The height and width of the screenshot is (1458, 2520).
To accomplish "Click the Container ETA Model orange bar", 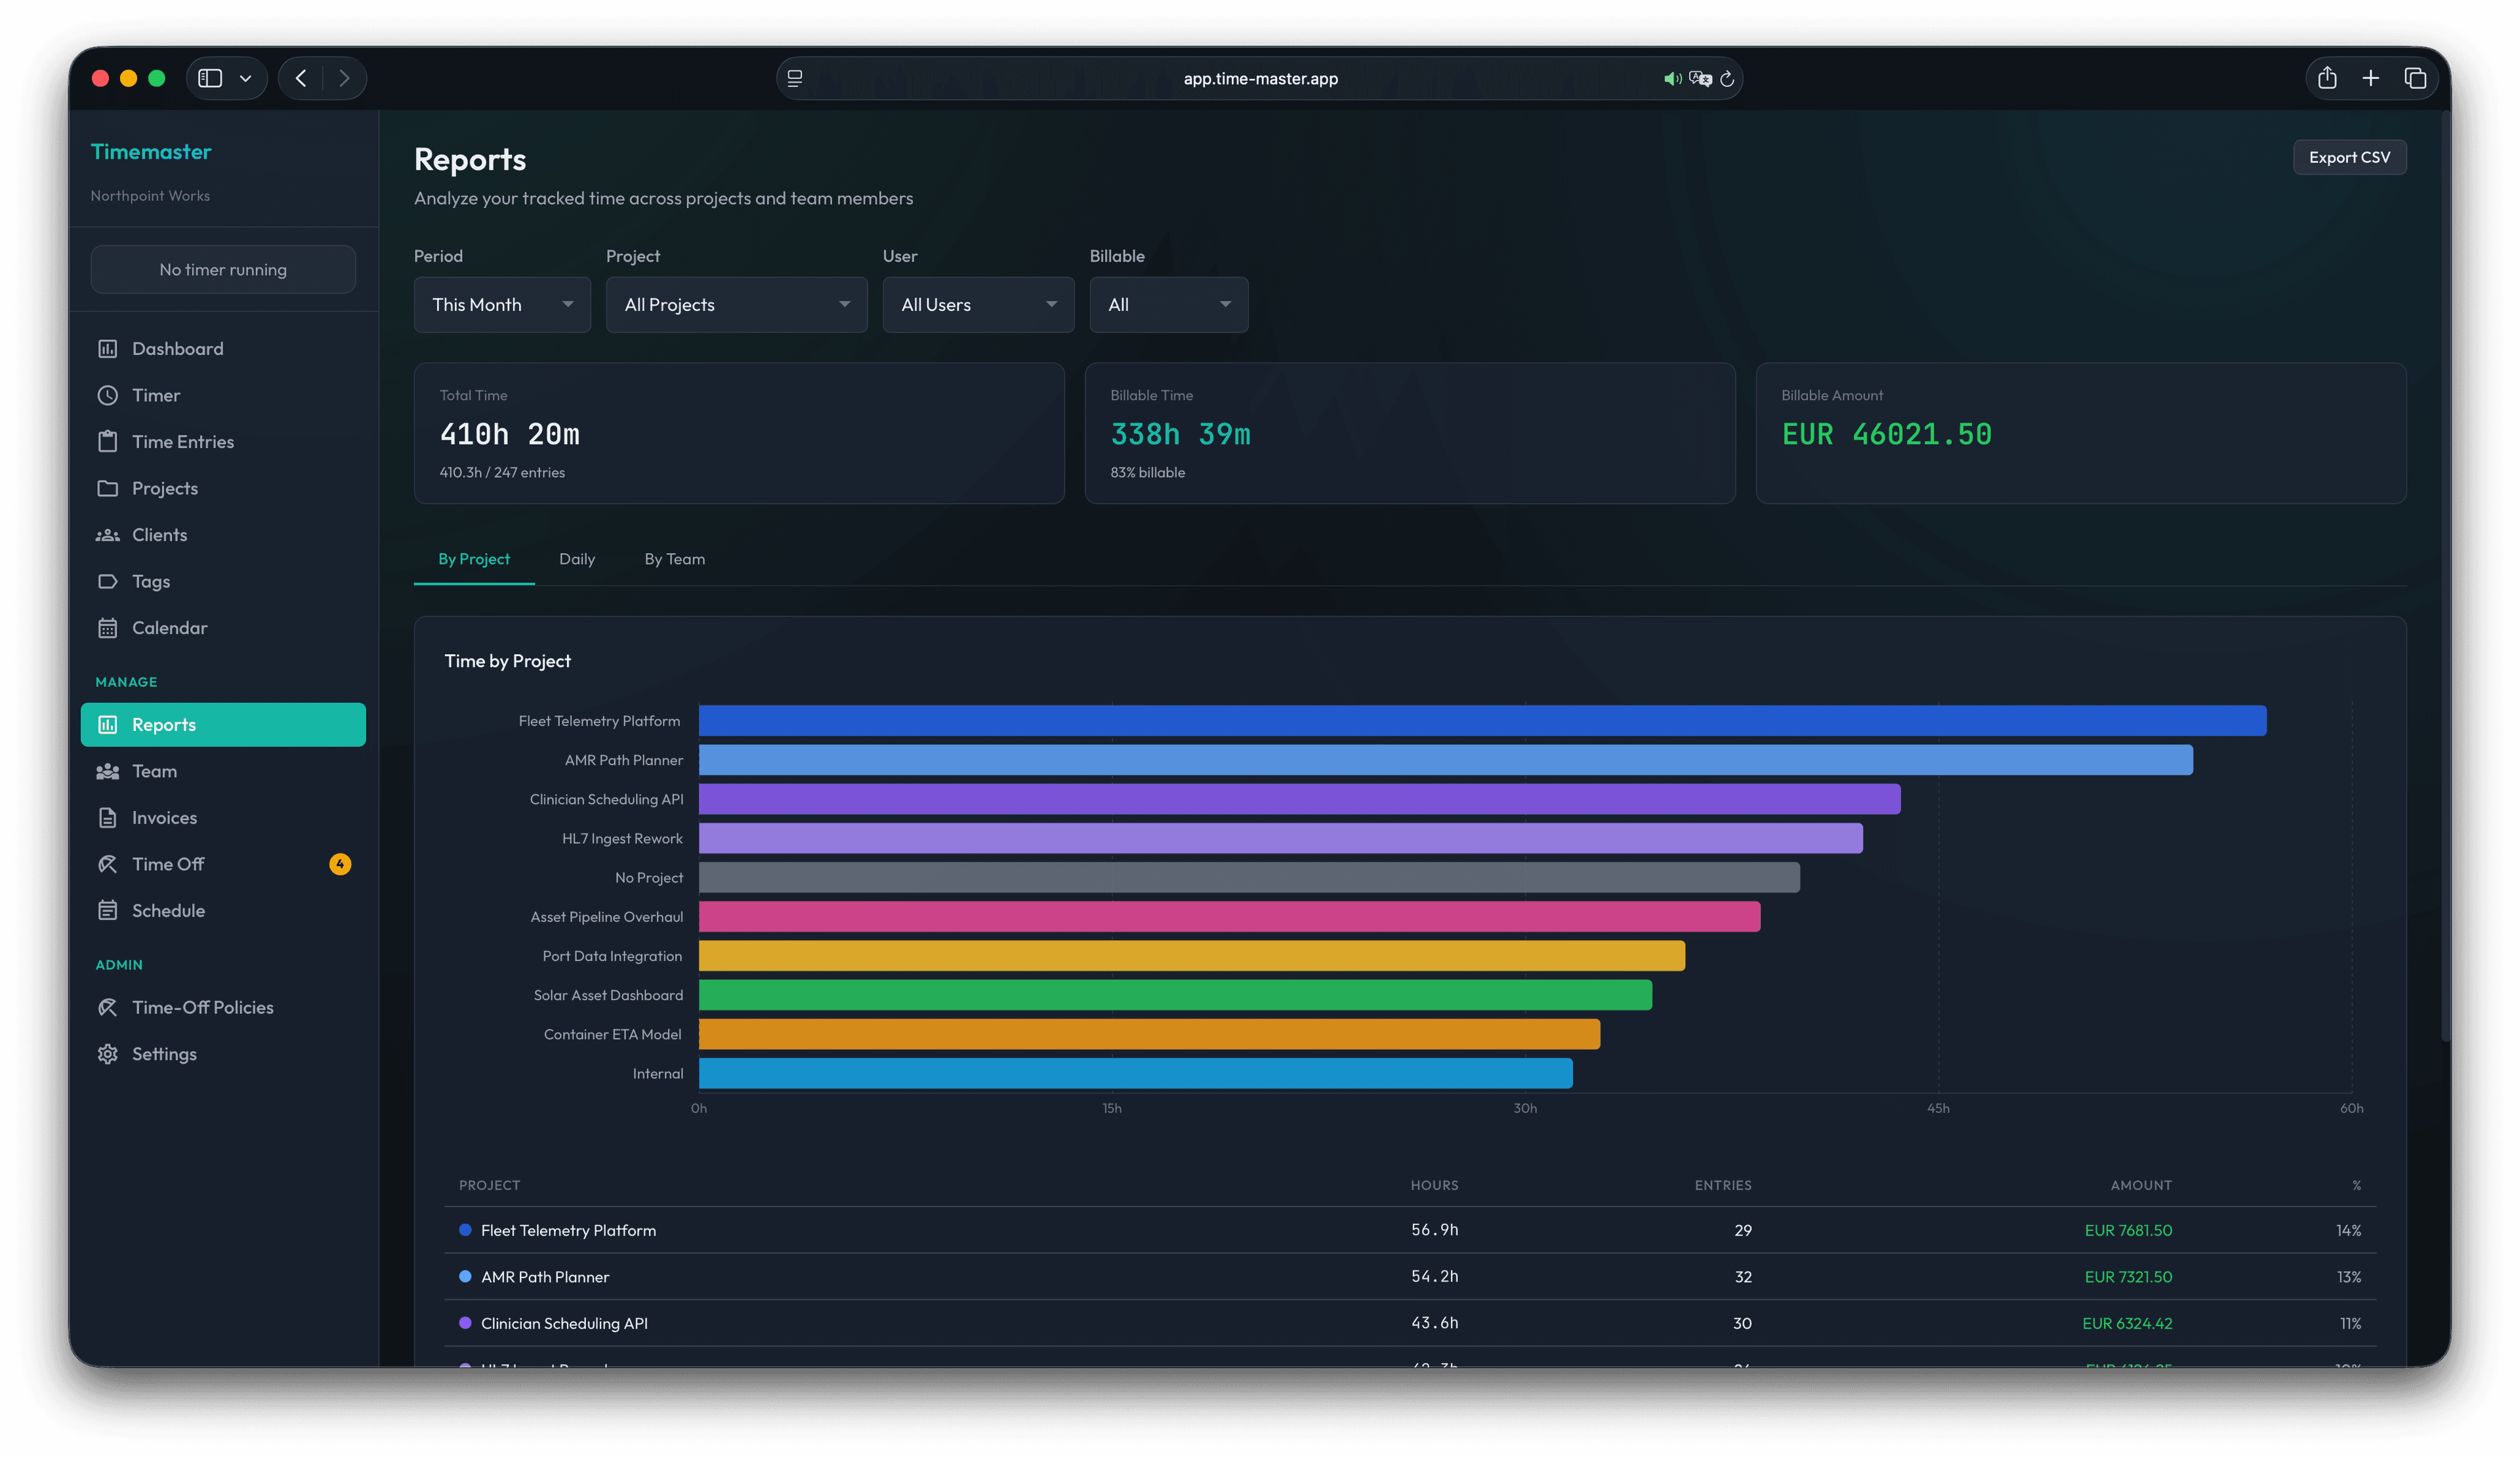I will [1149, 1034].
